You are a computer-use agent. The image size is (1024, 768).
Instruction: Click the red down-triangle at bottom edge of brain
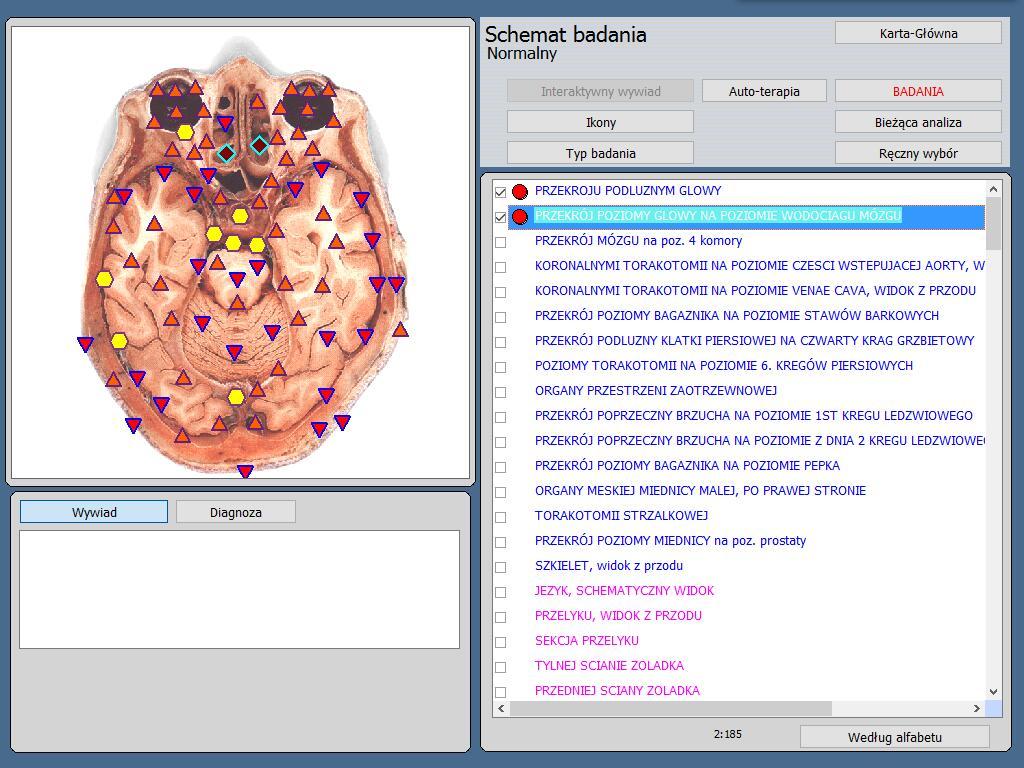click(x=245, y=471)
